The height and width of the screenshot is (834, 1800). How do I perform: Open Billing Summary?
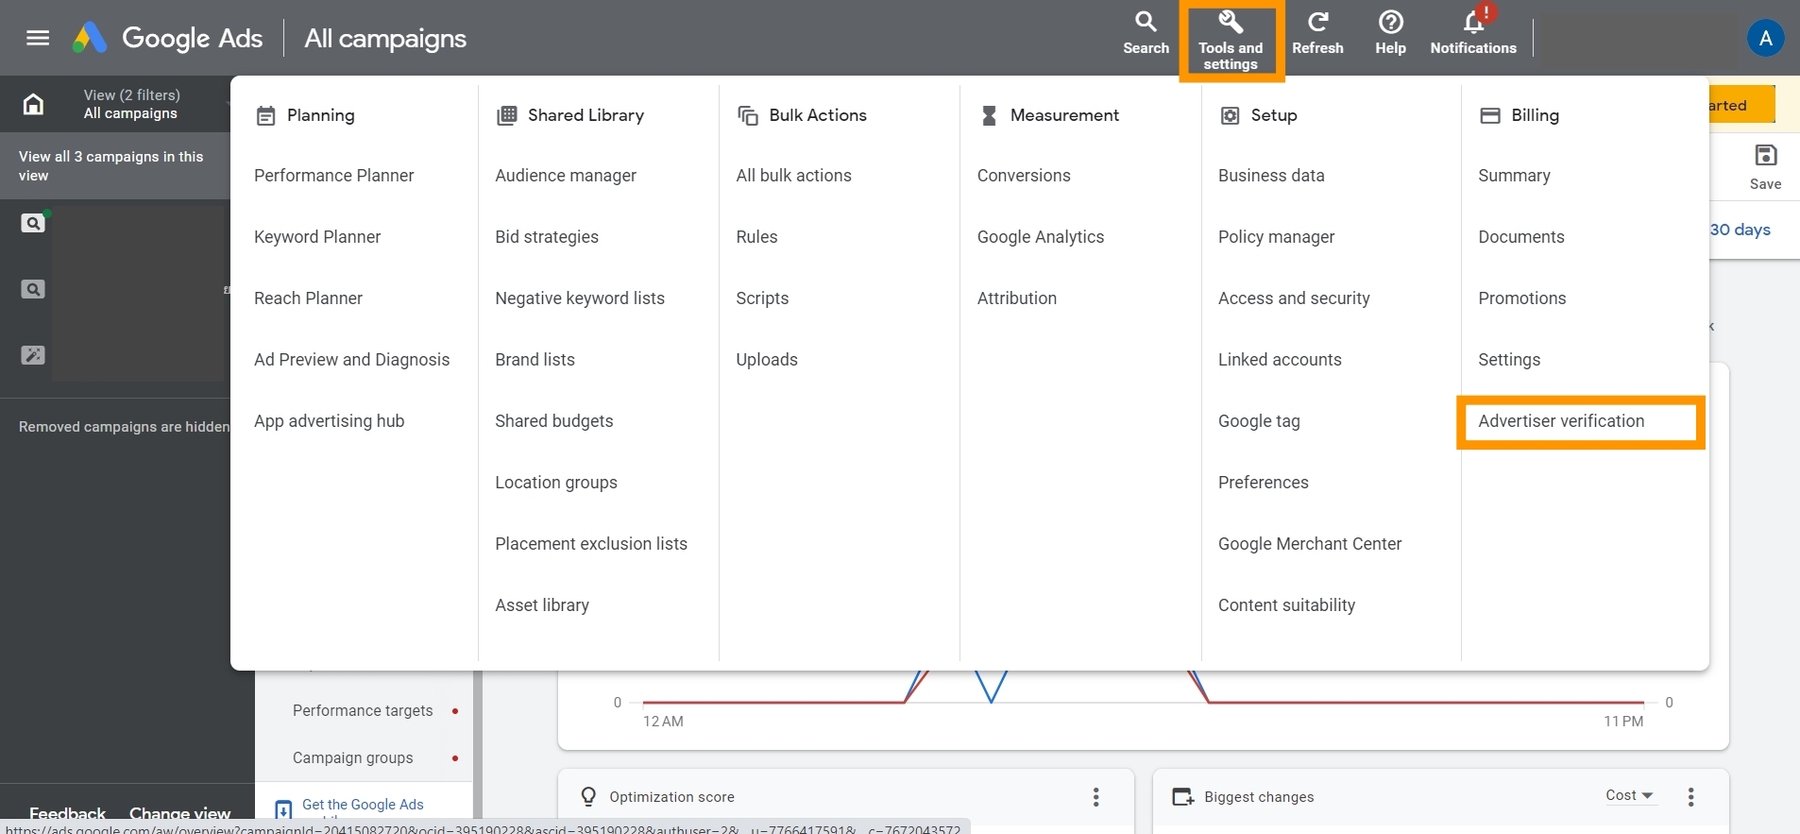pyautogui.click(x=1514, y=176)
